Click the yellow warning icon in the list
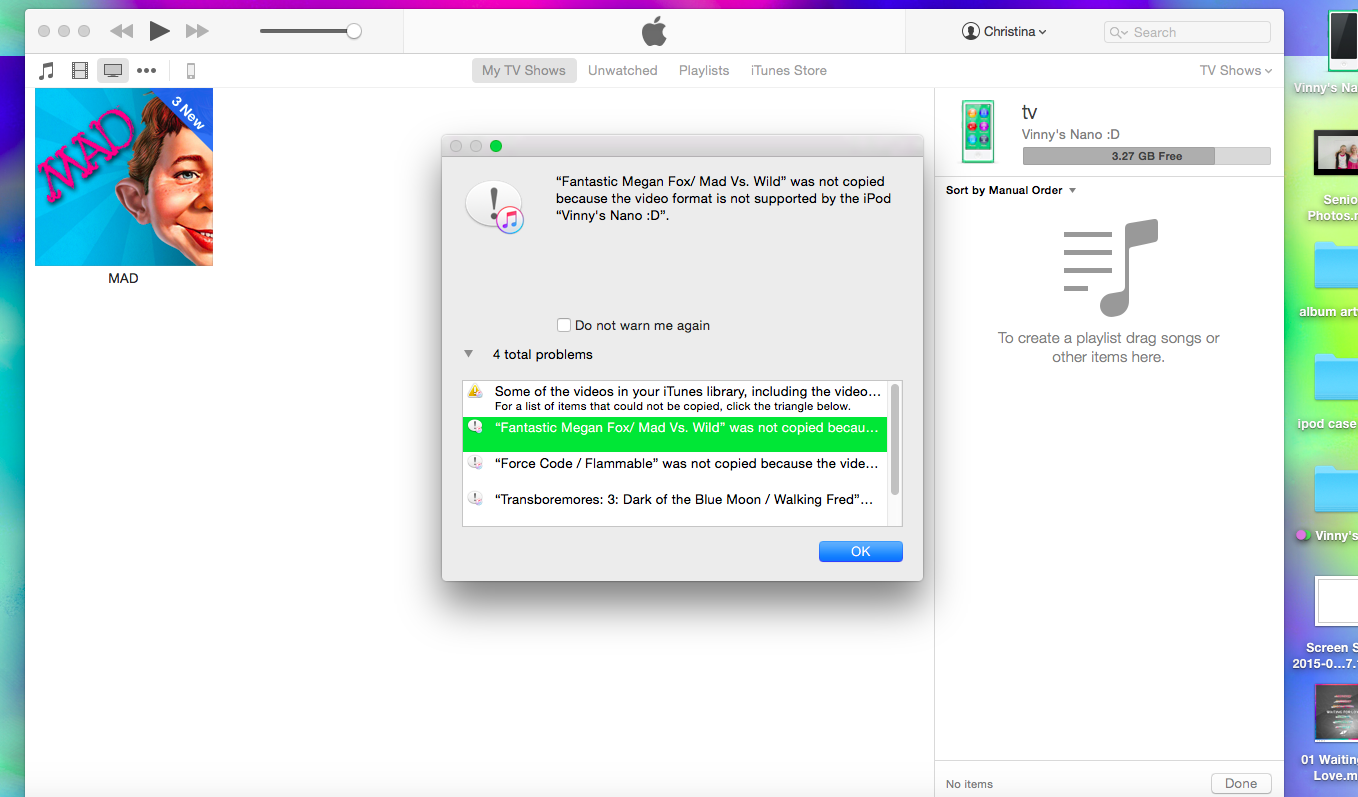The width and height of the screenshot is (1358, 797). tap(475, 391)
